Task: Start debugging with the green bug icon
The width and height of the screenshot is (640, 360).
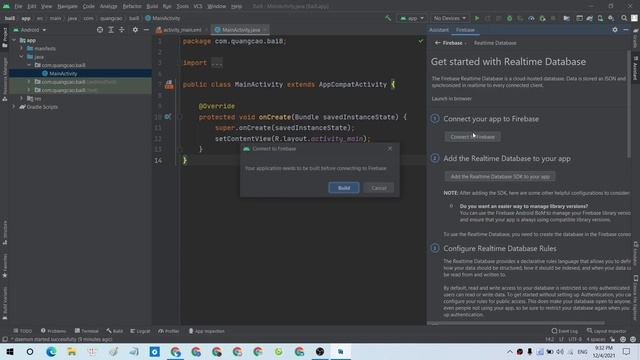Action: pyautogui.click(x=509, y=18)
